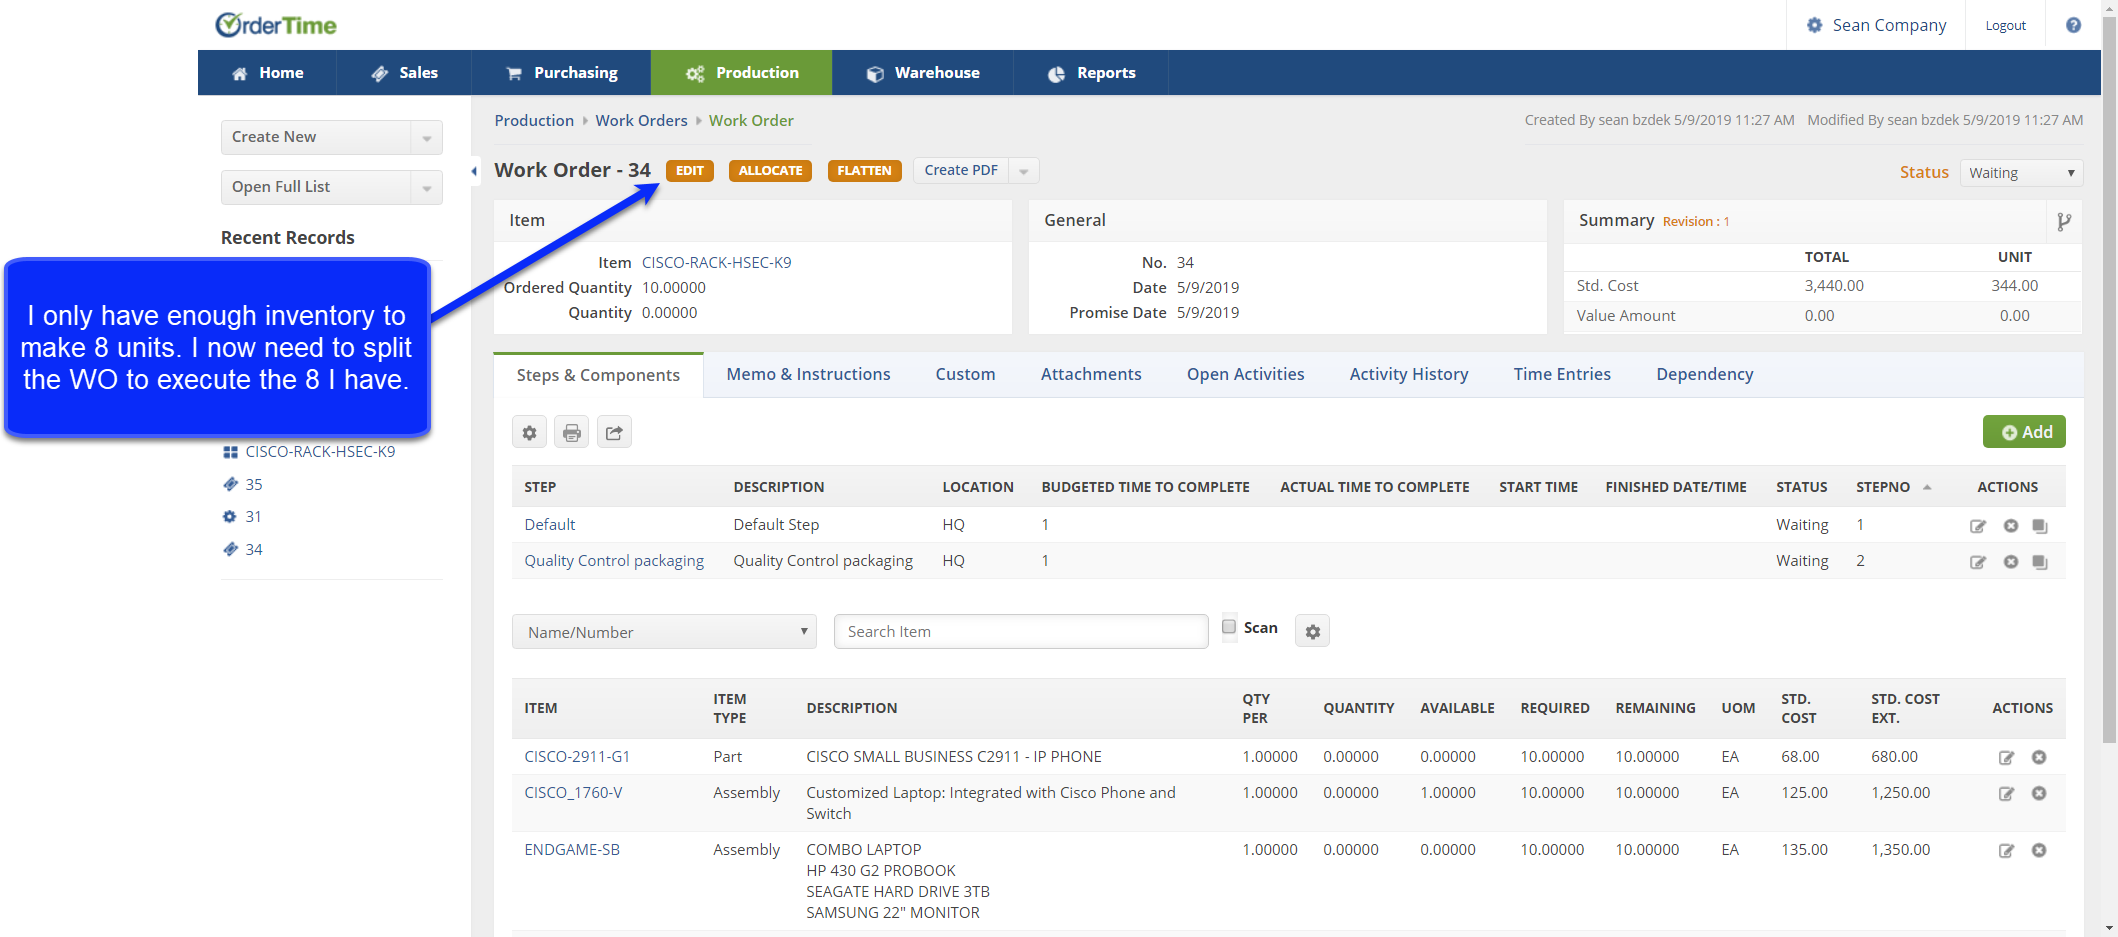Click the OrderTime logo
The height and width of the screenshot is (937, 2118).
coord(276,25)
